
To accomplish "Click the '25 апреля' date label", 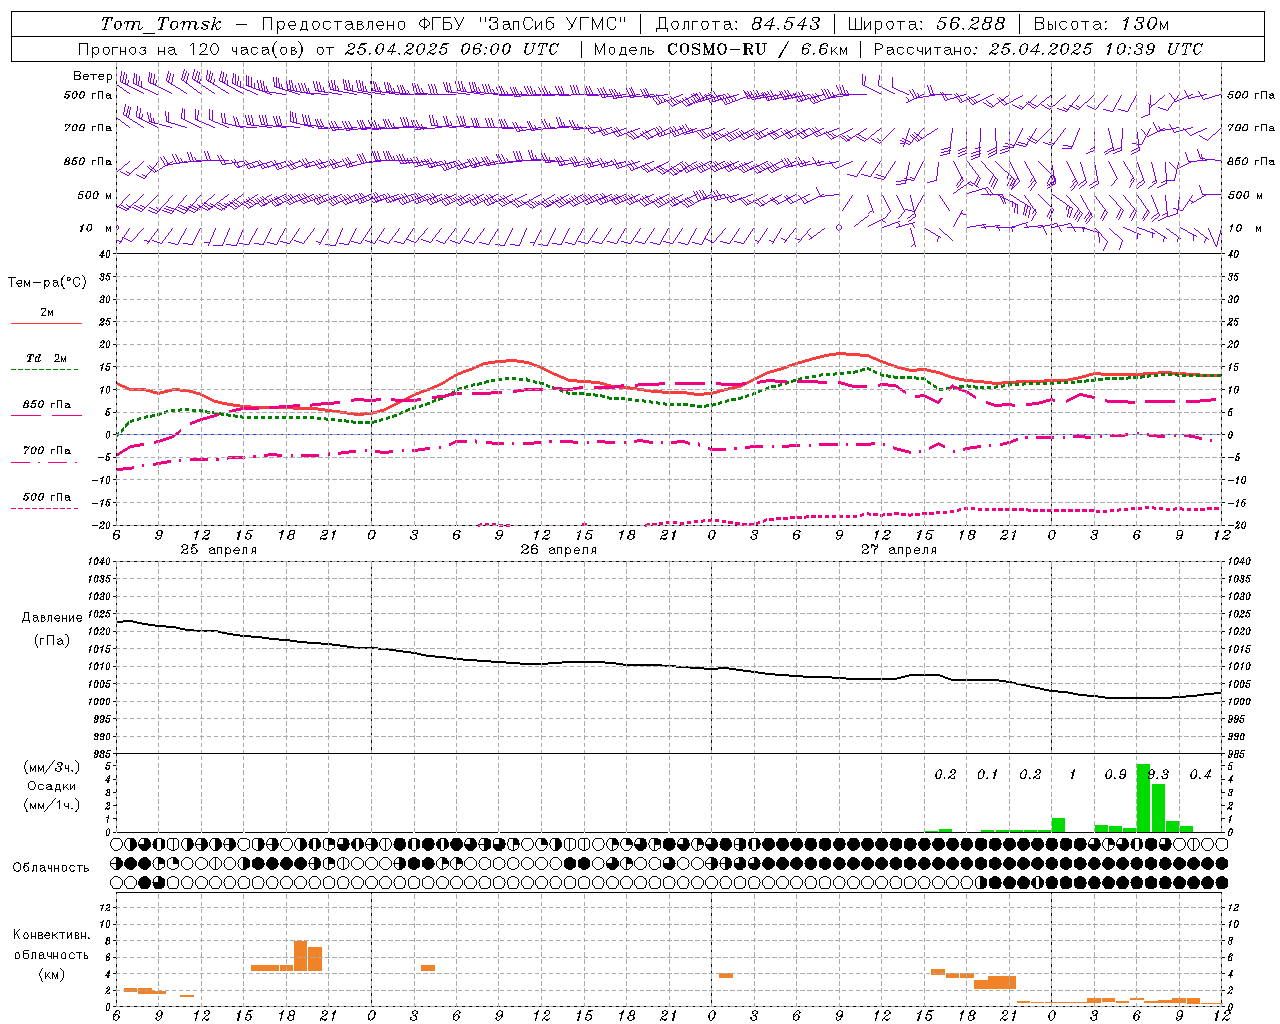I will tap(218, 550).
